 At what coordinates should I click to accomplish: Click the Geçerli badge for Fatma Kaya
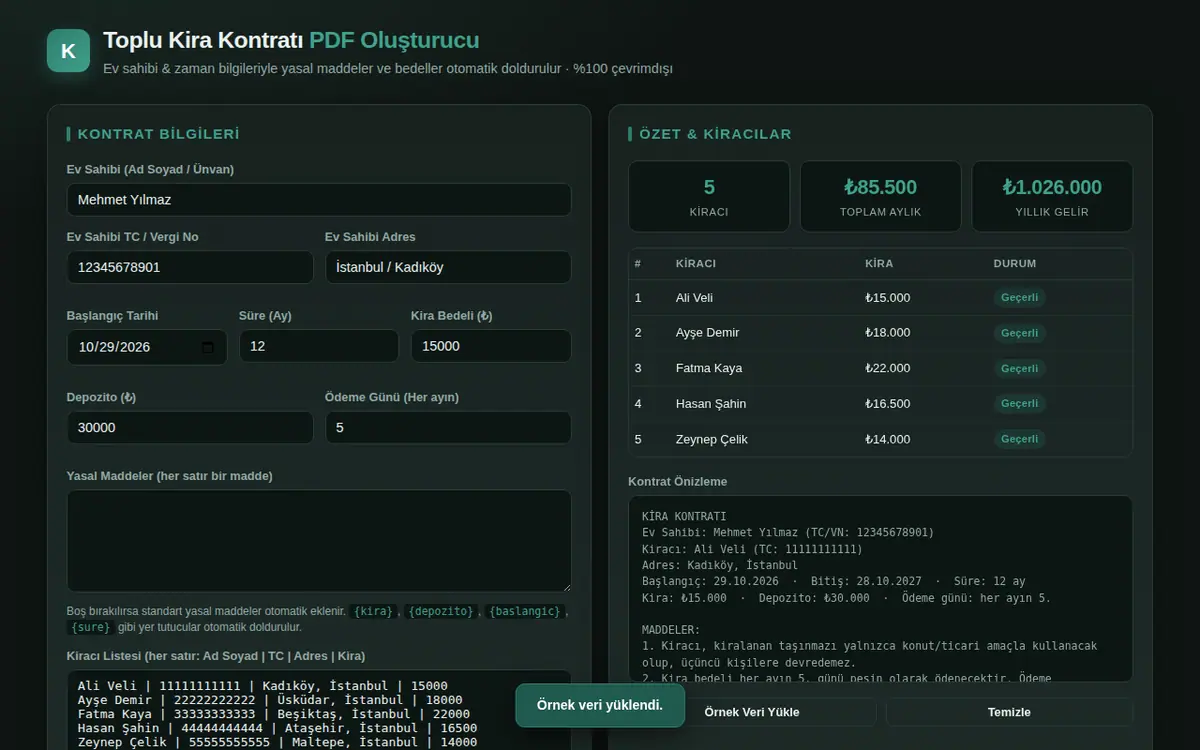point(1020,368)
